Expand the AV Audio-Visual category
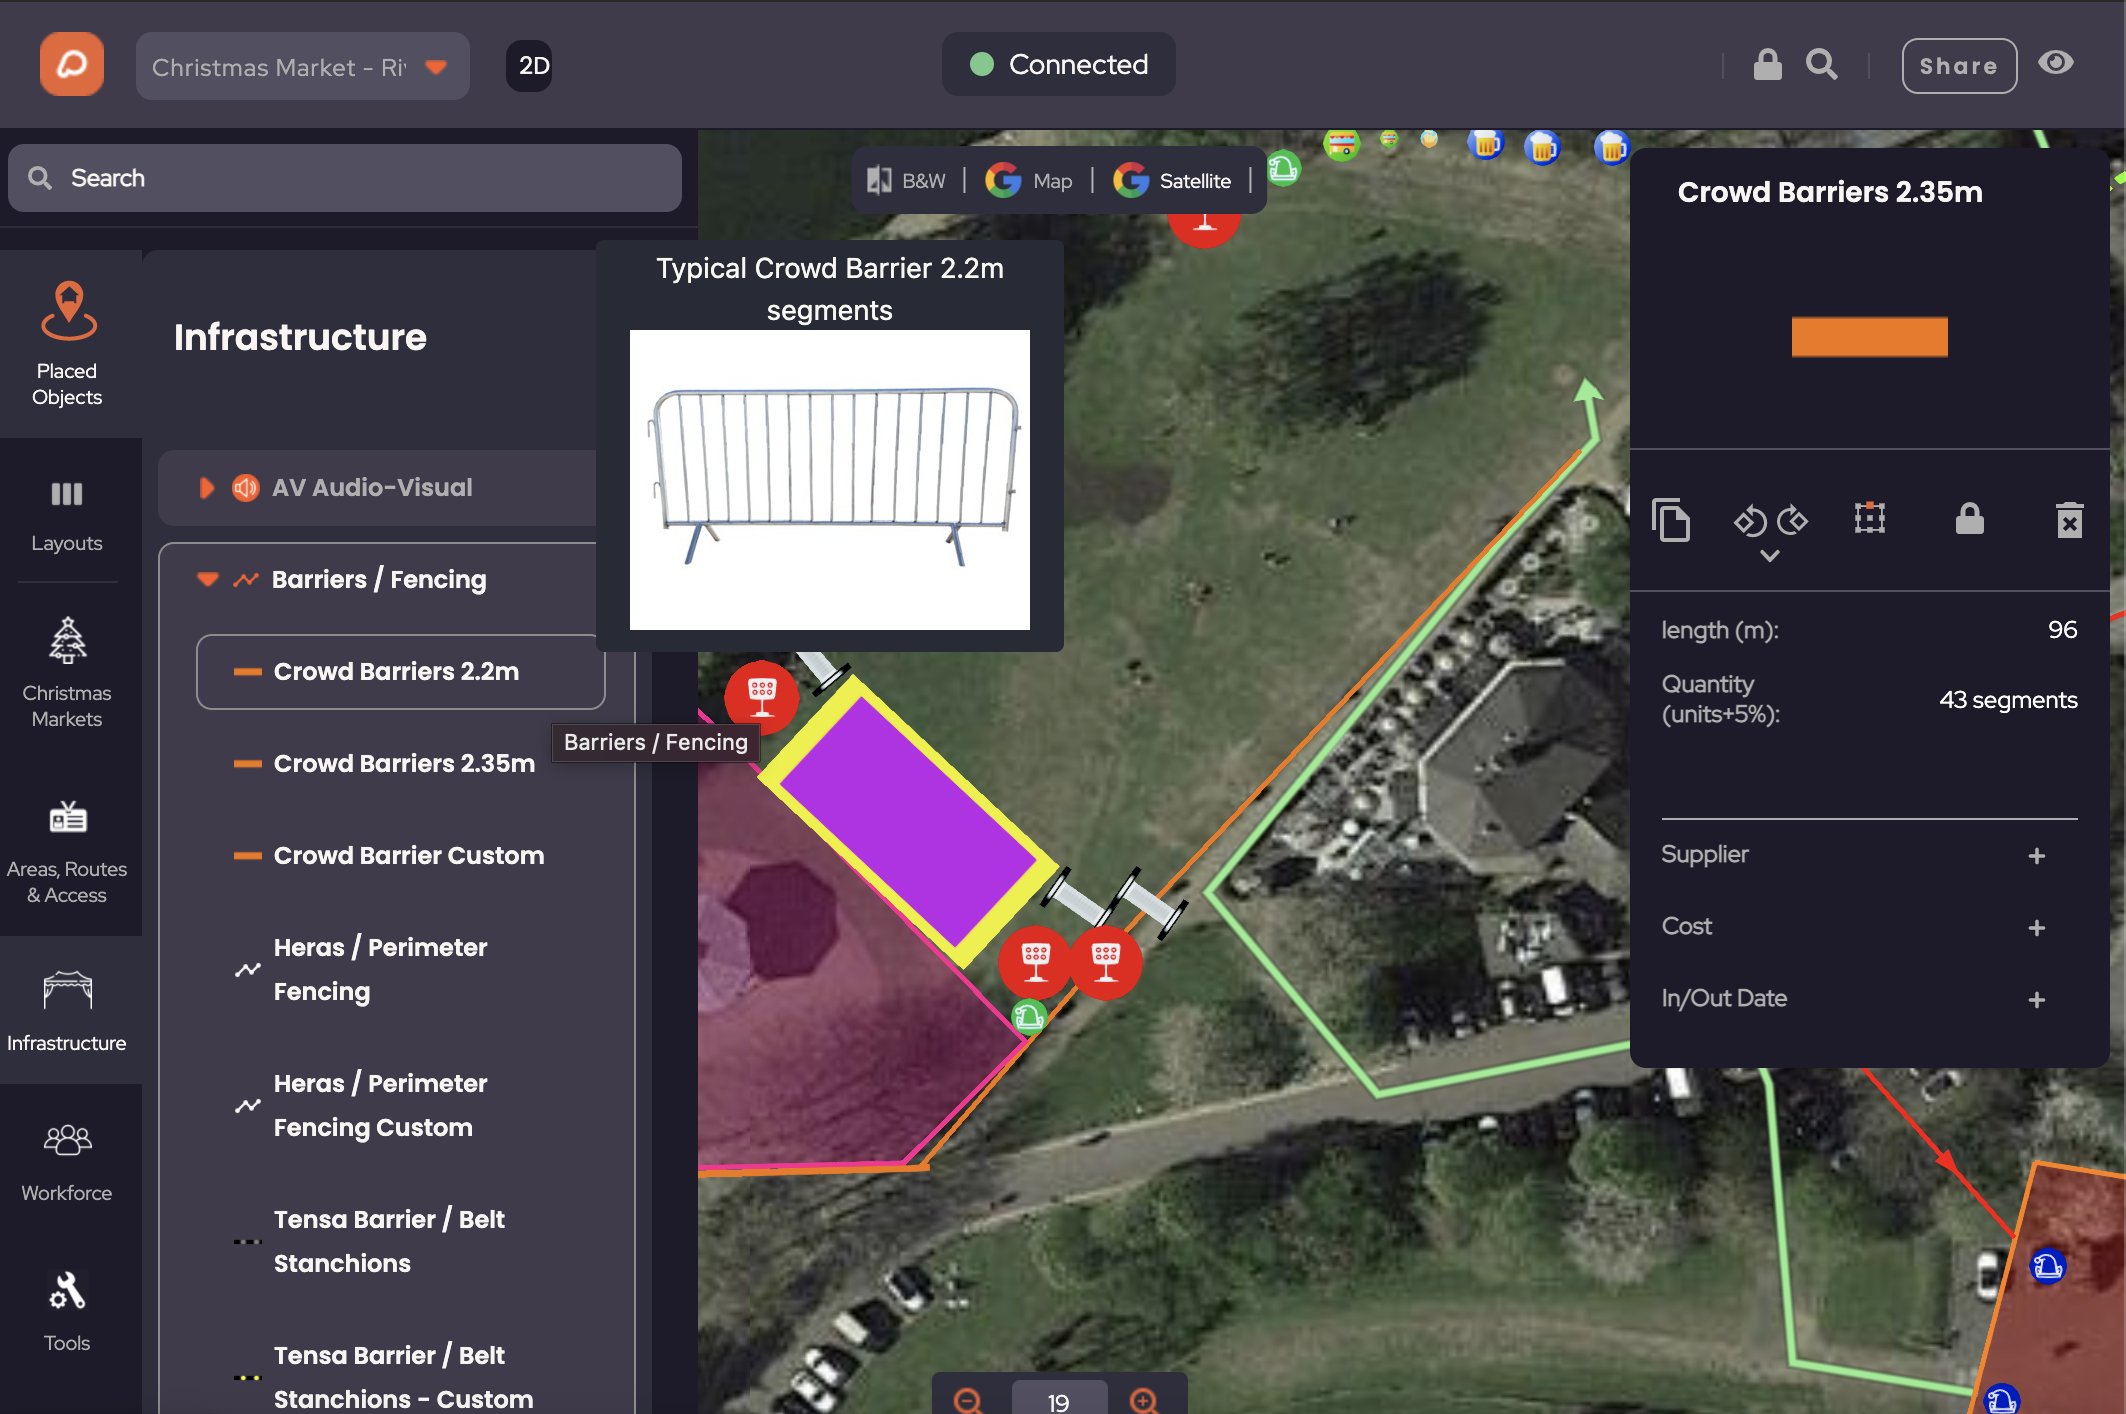Image resolution: width=2126 pixels, height=1414 pixels. 207,488
